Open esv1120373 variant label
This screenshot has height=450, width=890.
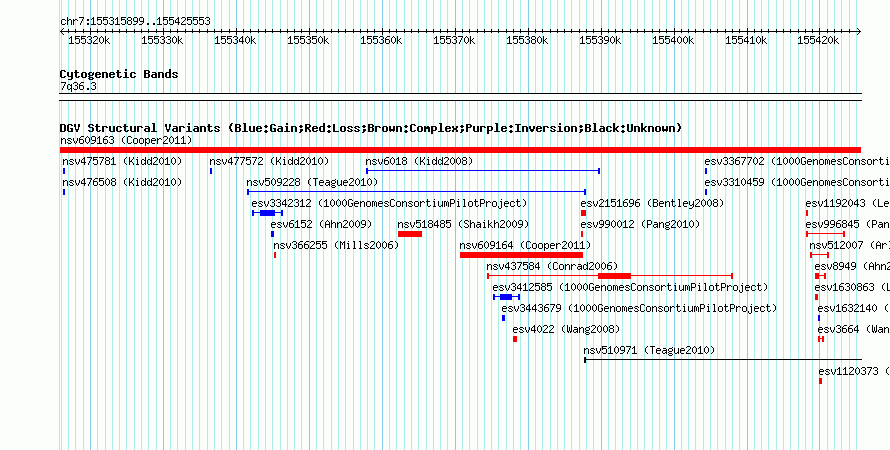click(854, 371)
